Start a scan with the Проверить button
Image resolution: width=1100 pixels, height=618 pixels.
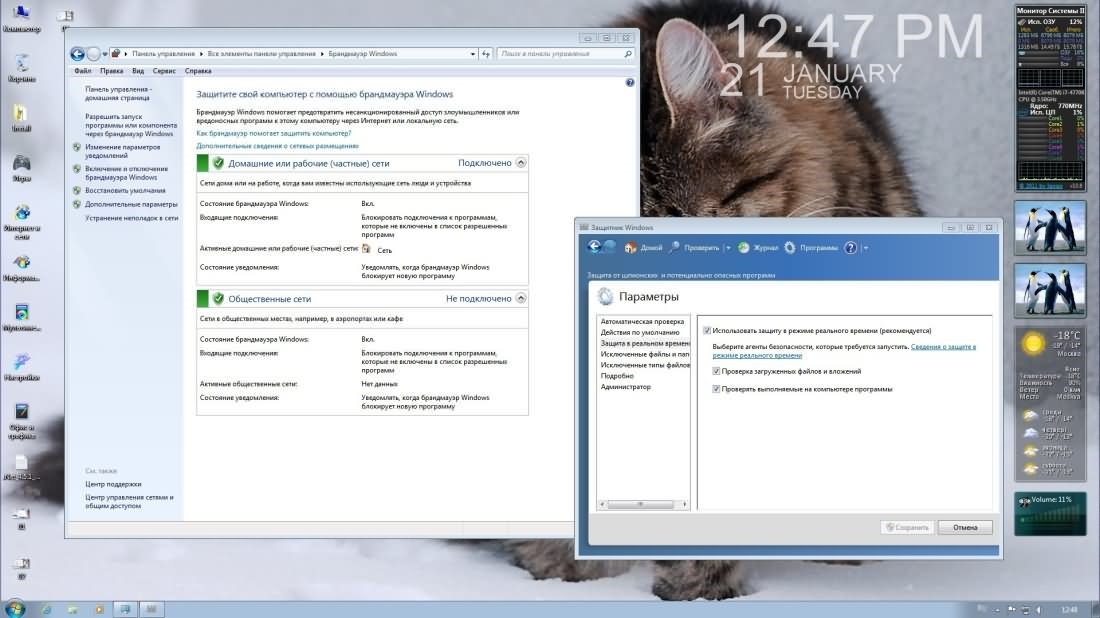pyautogui.click(x=694, y=248)
